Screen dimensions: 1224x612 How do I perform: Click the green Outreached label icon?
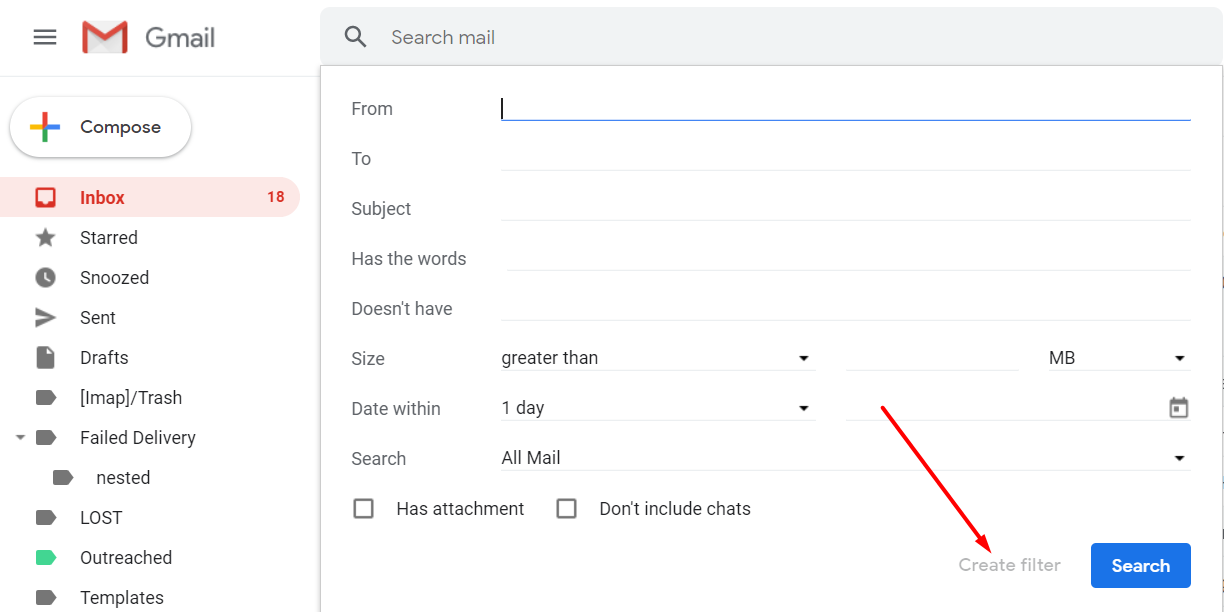45,558
